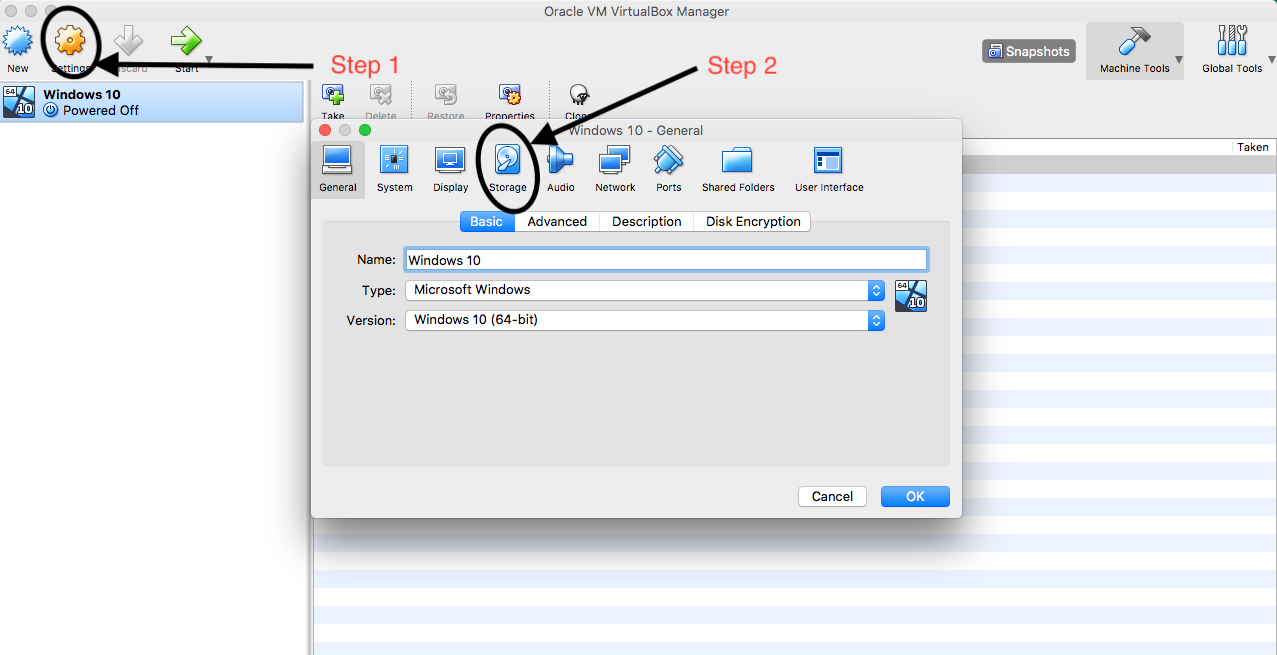Confirm settings with the OK button
The height and width of the screenshot is (655, 1277).
click(915, 496)
